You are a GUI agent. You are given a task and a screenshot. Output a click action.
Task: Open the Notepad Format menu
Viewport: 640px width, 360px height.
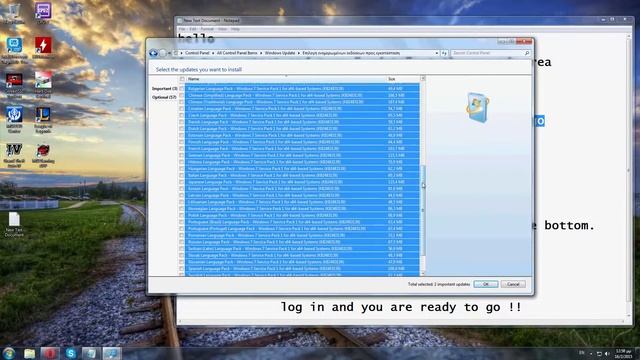coord(207,29)
